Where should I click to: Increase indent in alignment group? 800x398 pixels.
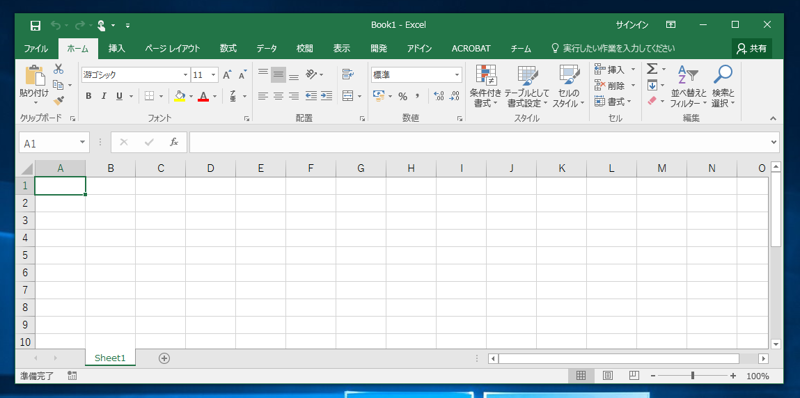coord(327,96)
